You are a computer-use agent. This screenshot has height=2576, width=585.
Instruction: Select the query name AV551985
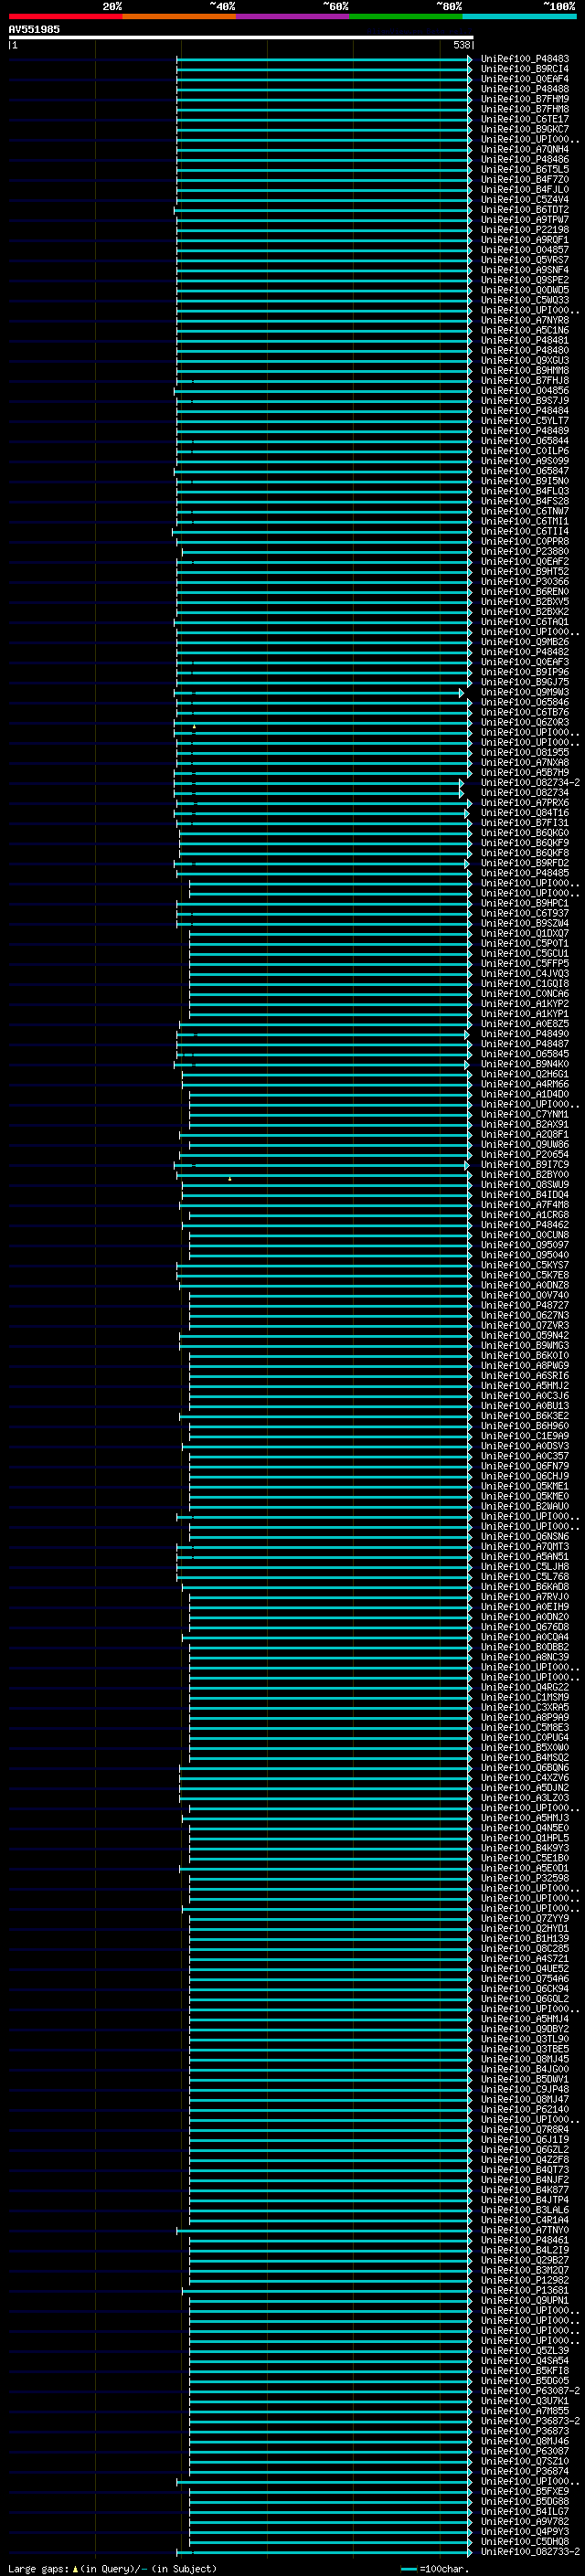point(34,29)
